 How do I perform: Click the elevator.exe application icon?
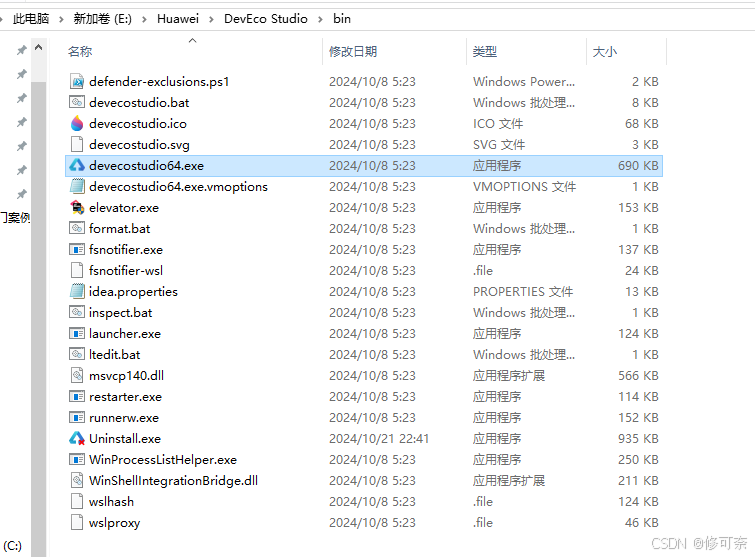[x=77, y=207]
